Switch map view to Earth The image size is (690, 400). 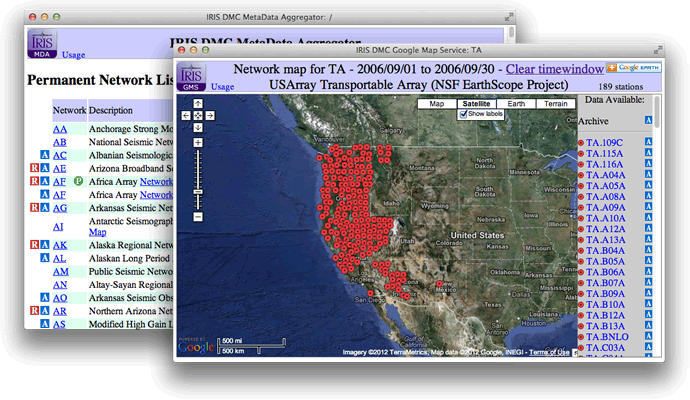click(516, 104)
